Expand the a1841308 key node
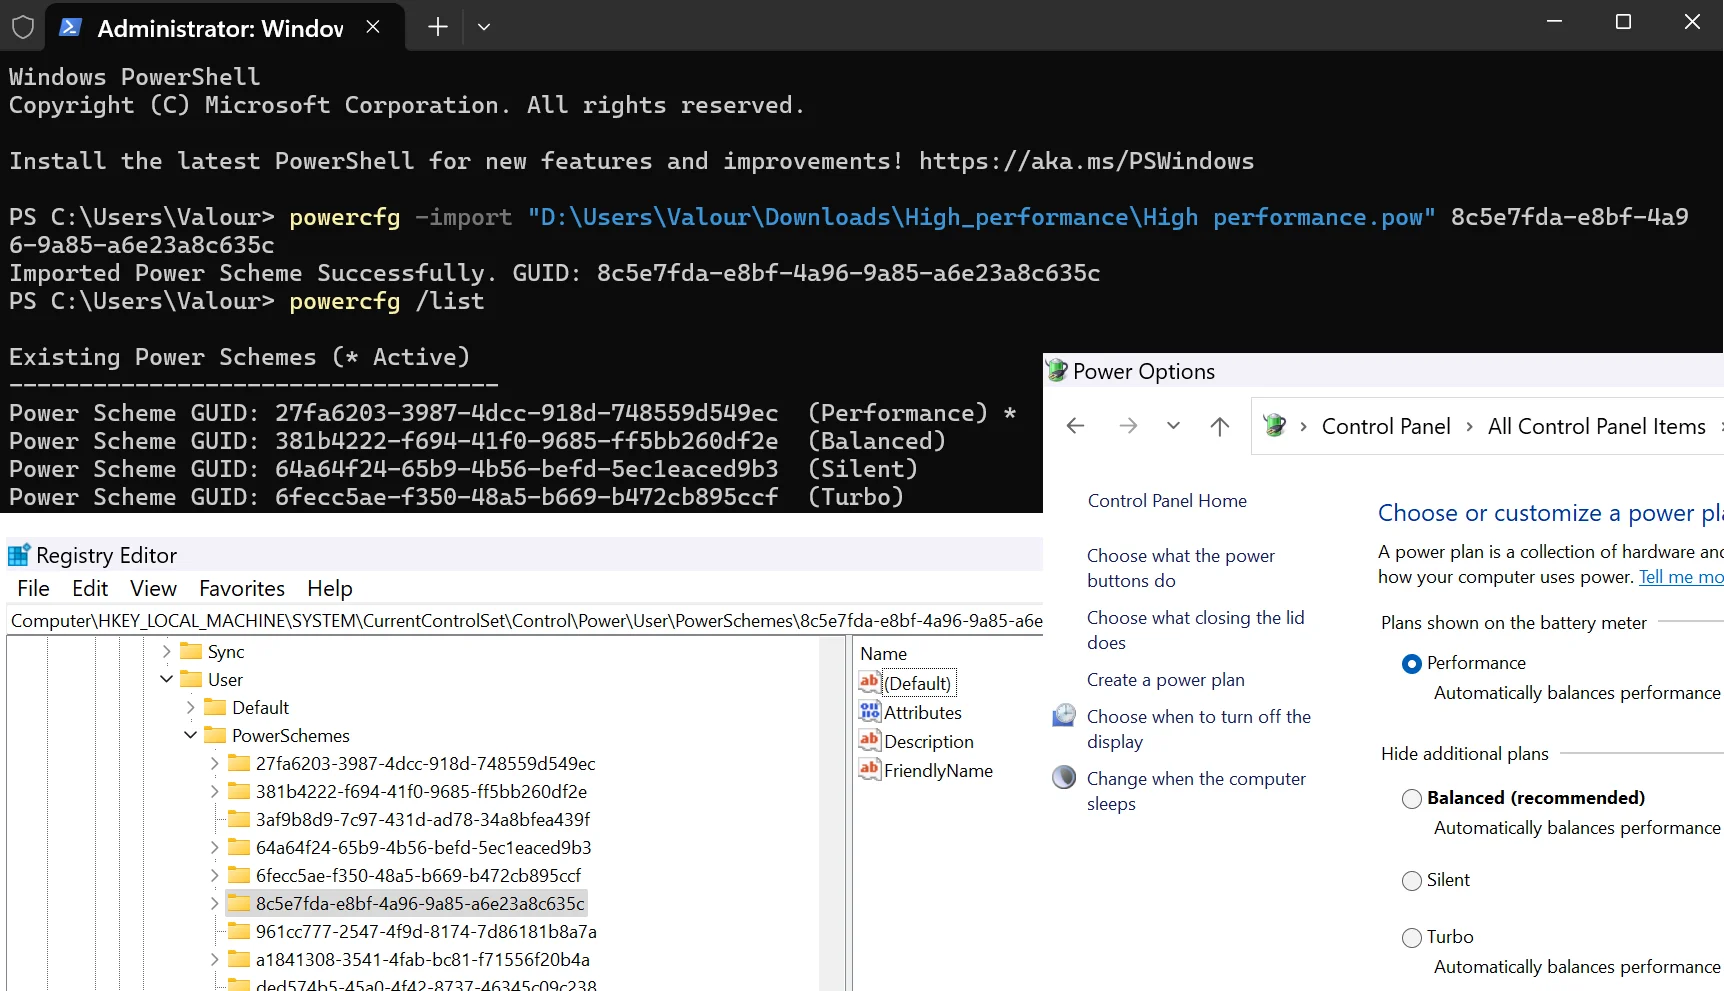 214,959
